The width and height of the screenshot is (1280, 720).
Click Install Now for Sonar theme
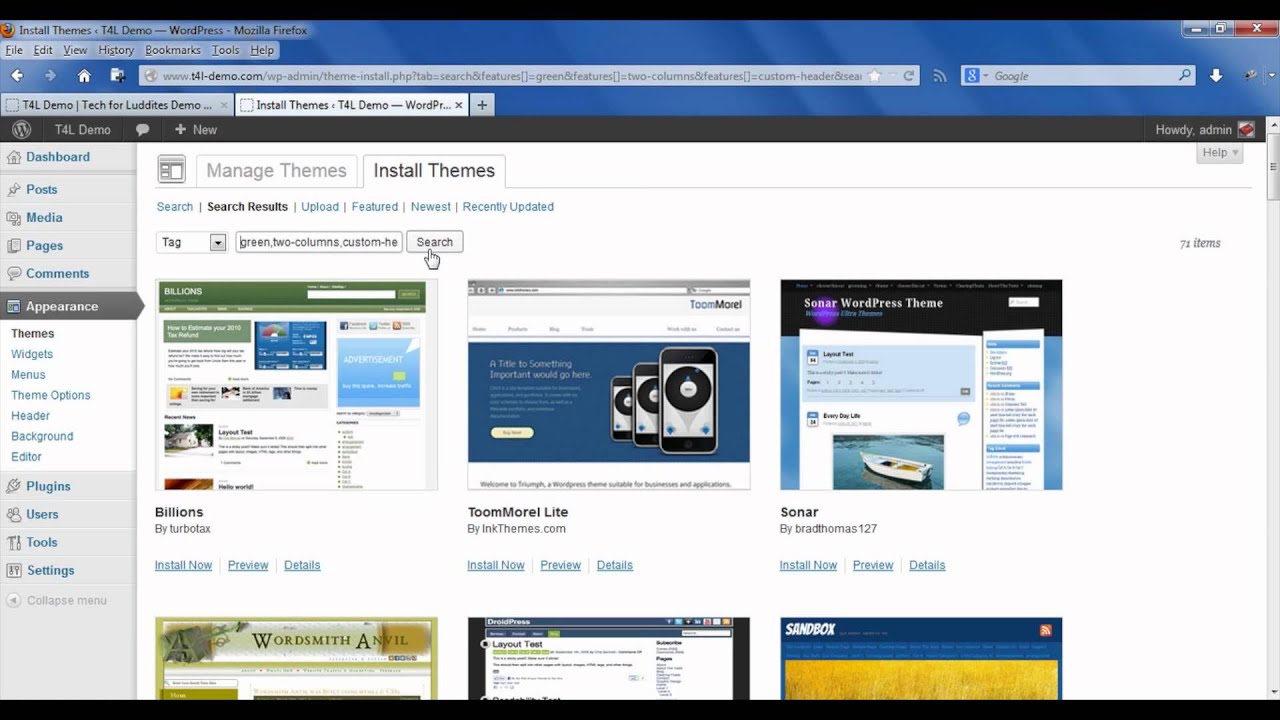click(x=808, y=565)
